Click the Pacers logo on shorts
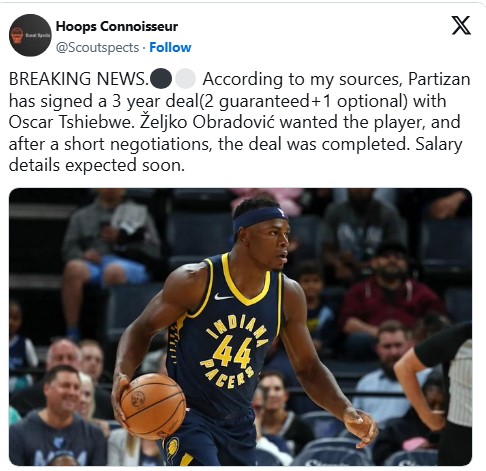 point(172,448)
